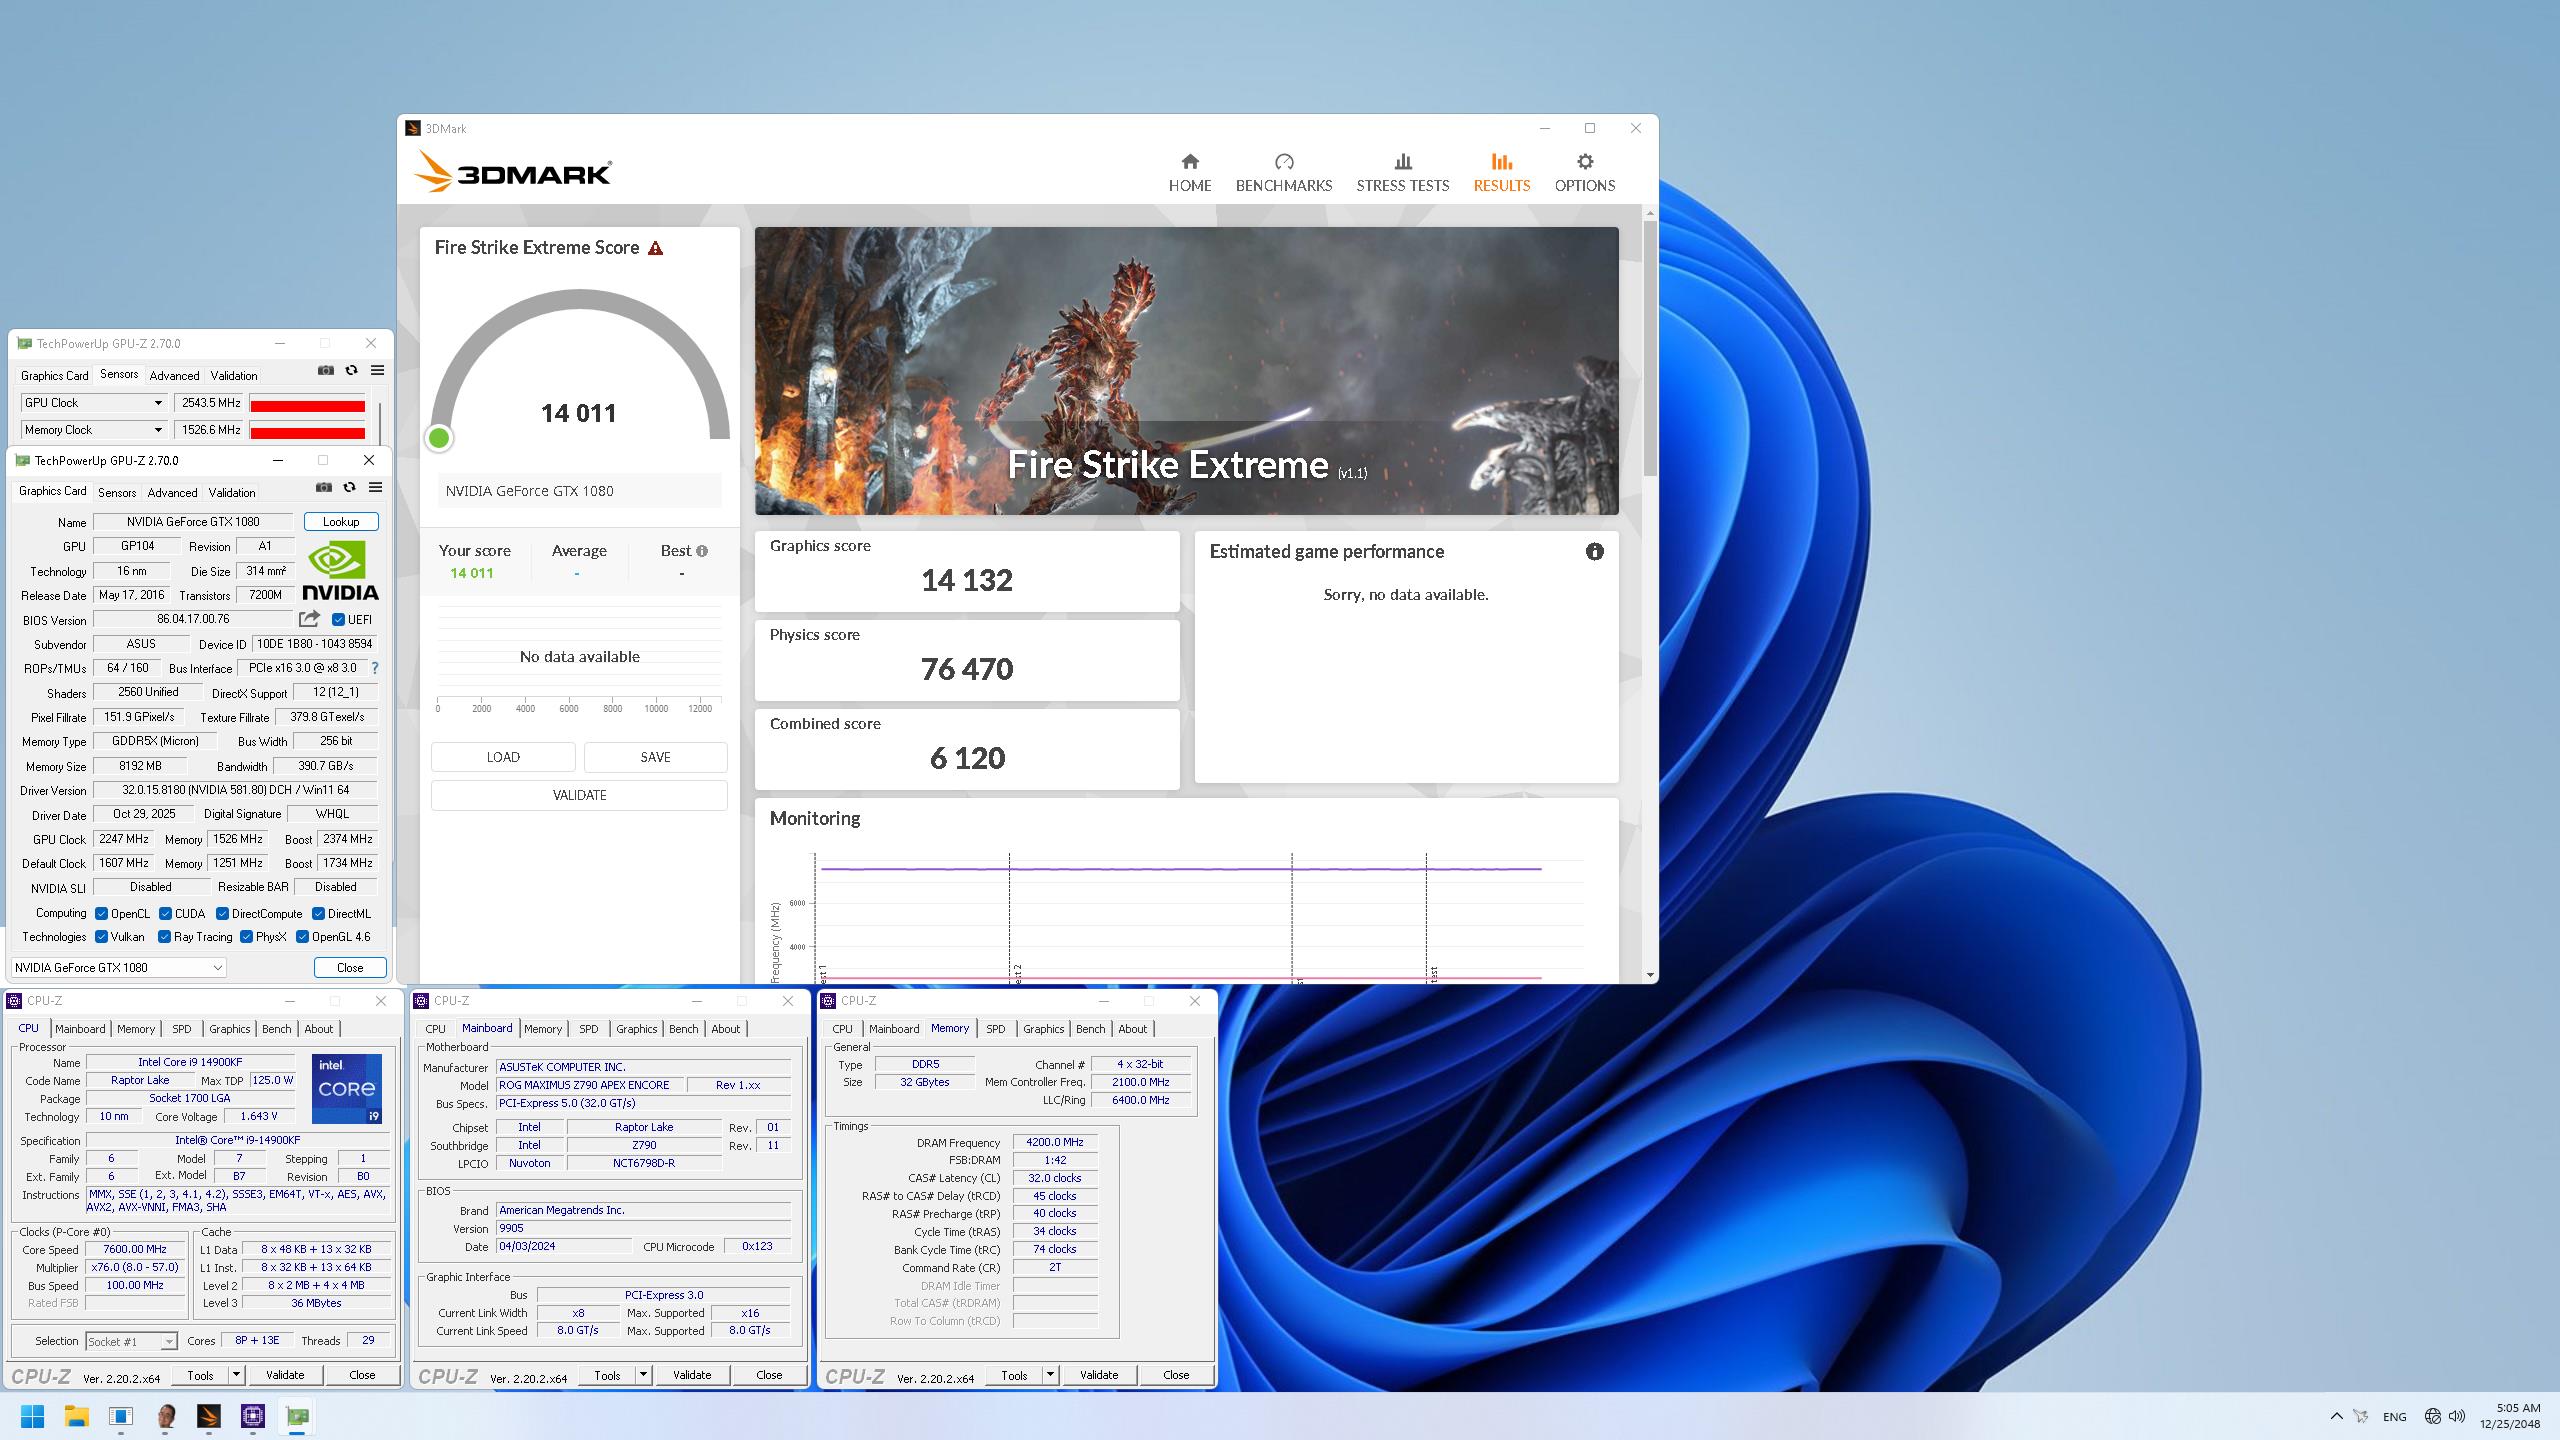Screen dimensions: 2560x1440
Task: Toggle the DirectML checkbox in GPU-Z
Action: (318, 914)
